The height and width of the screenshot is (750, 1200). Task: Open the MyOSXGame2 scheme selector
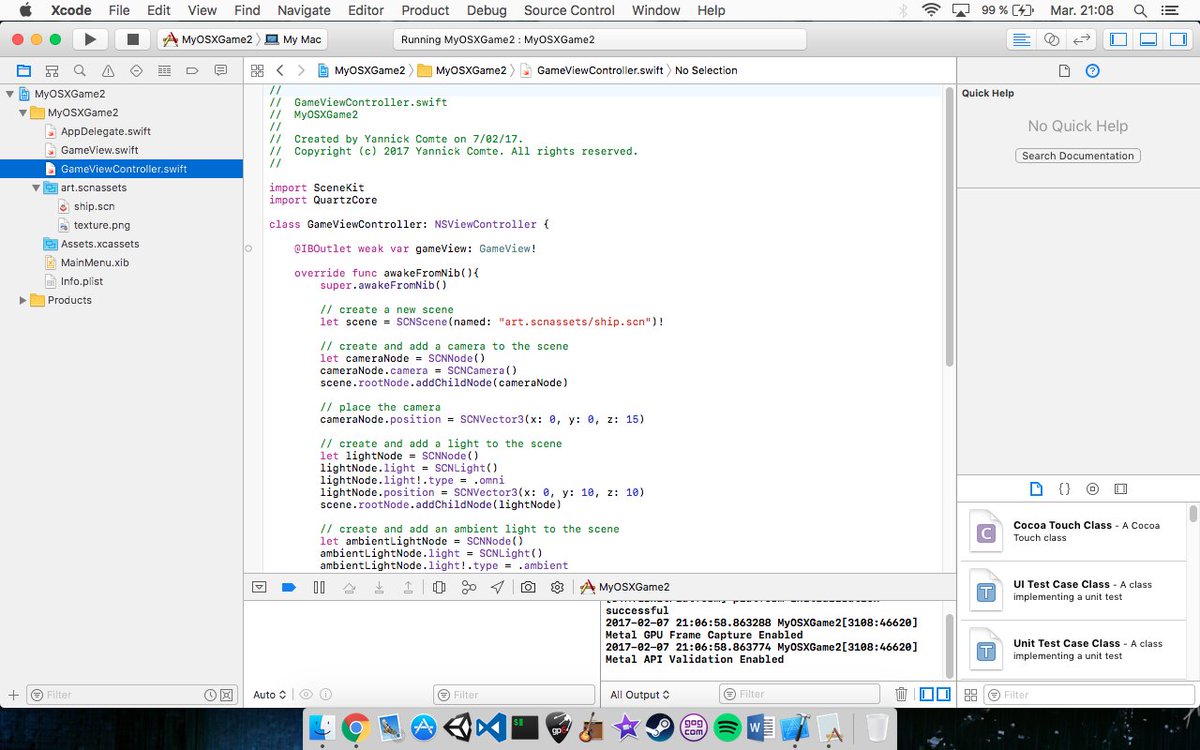tap(208, 39)
